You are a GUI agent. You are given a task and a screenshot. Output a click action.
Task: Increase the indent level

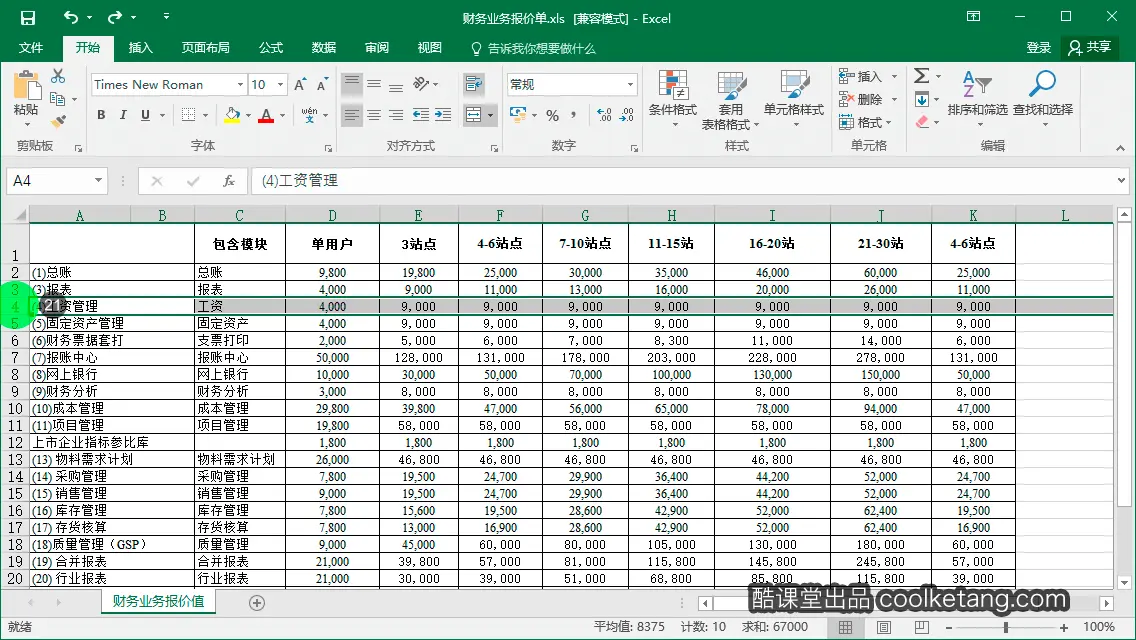point(443,115)
